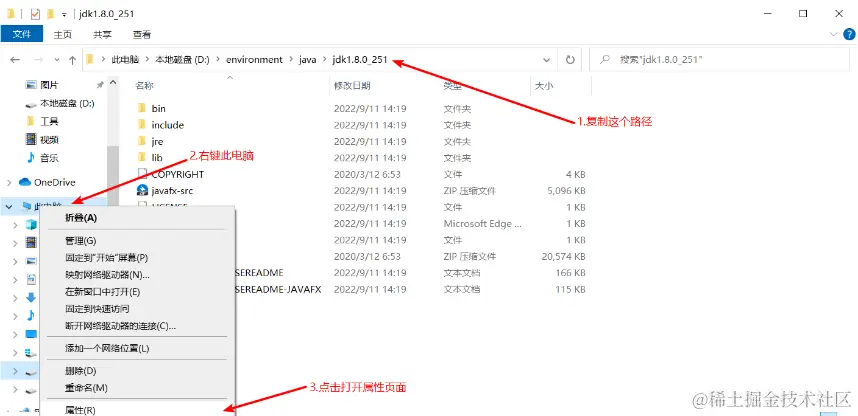Click the sidebar scrollbar up arrow

(x=113, y=83)
